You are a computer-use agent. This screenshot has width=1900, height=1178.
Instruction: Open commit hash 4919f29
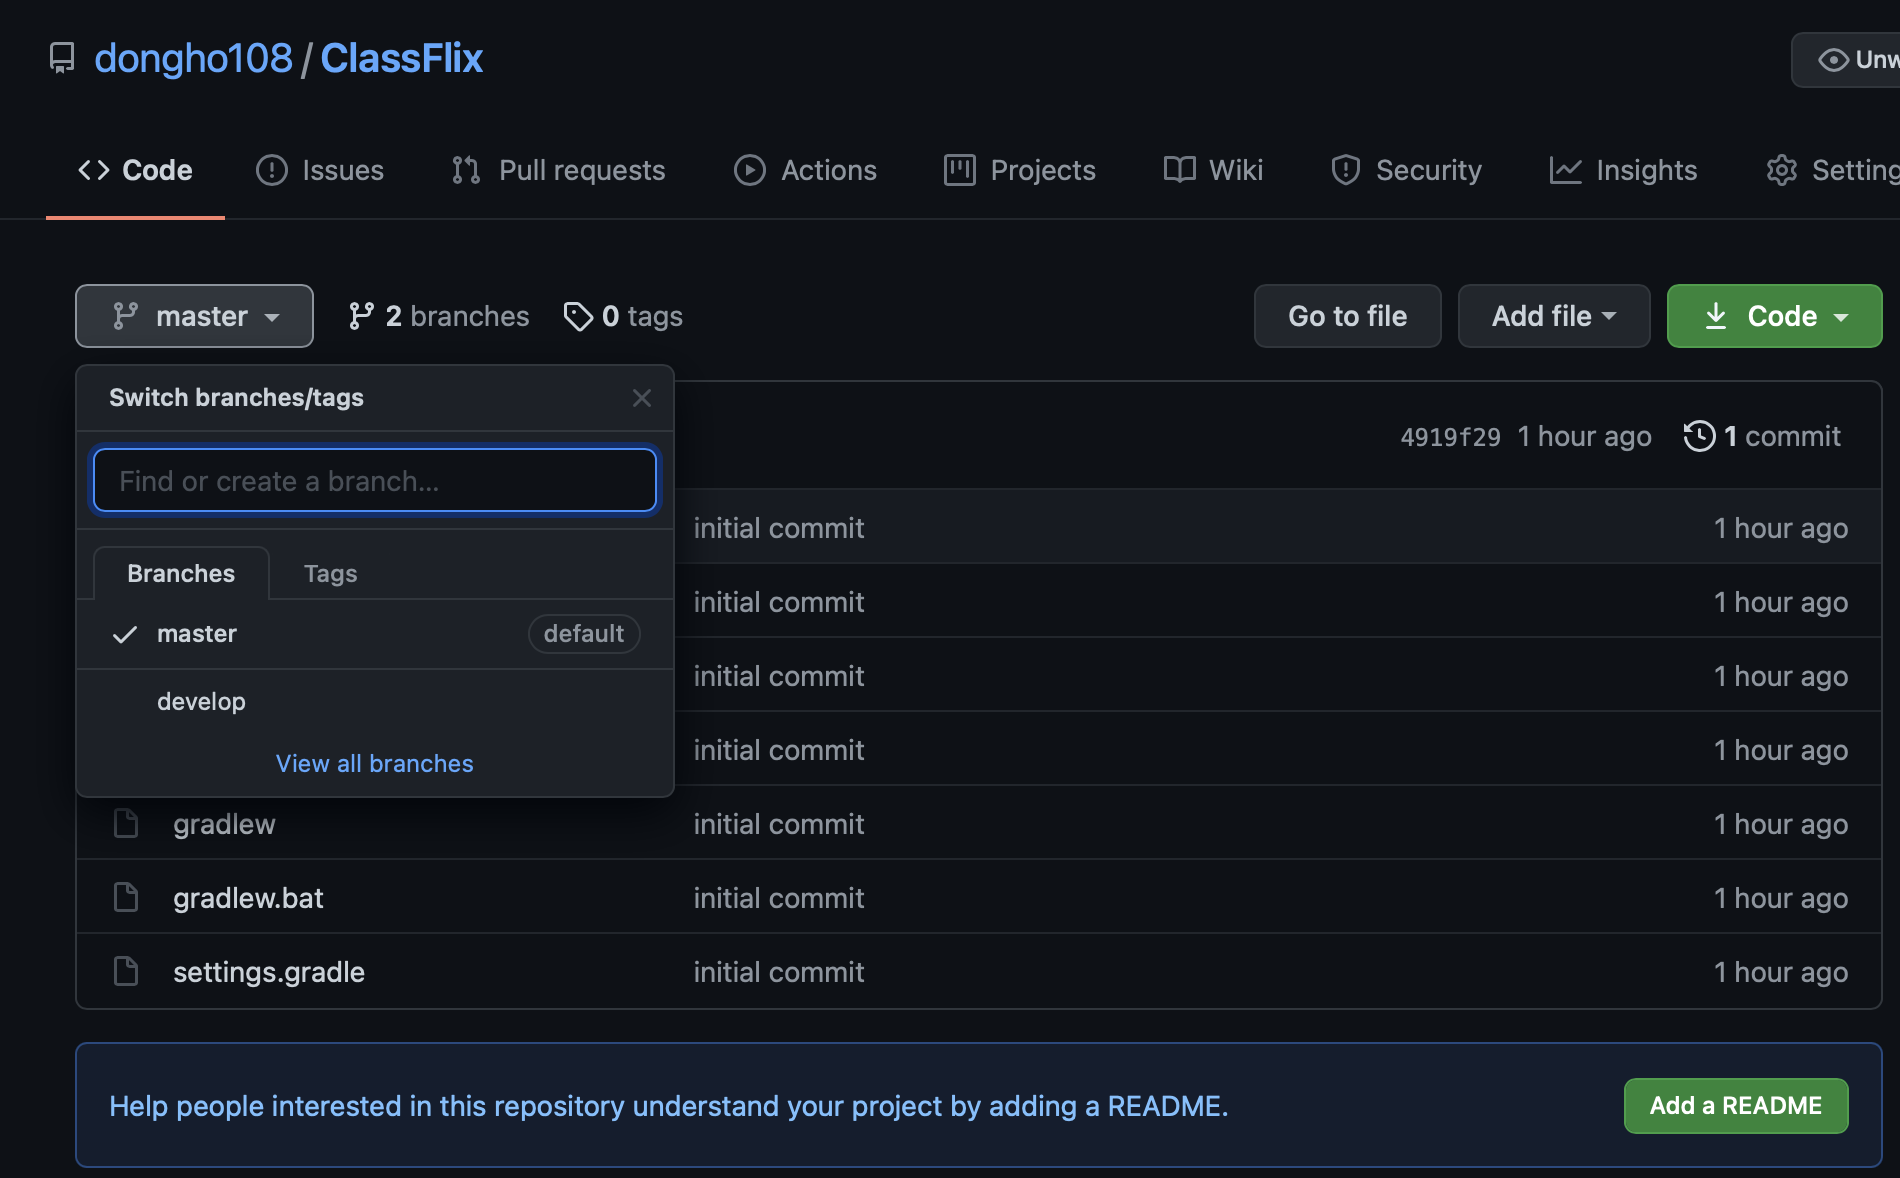1450,437
